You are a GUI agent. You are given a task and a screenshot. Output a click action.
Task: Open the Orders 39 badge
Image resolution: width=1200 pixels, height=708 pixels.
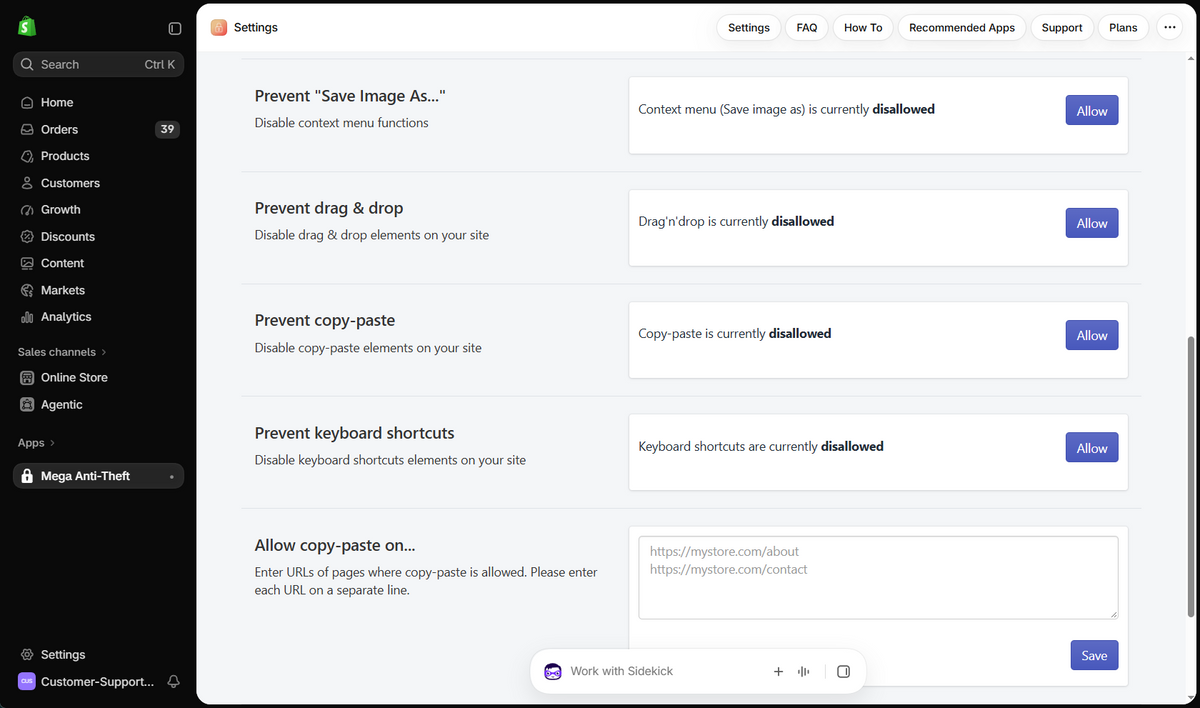(x=167, y=129)
